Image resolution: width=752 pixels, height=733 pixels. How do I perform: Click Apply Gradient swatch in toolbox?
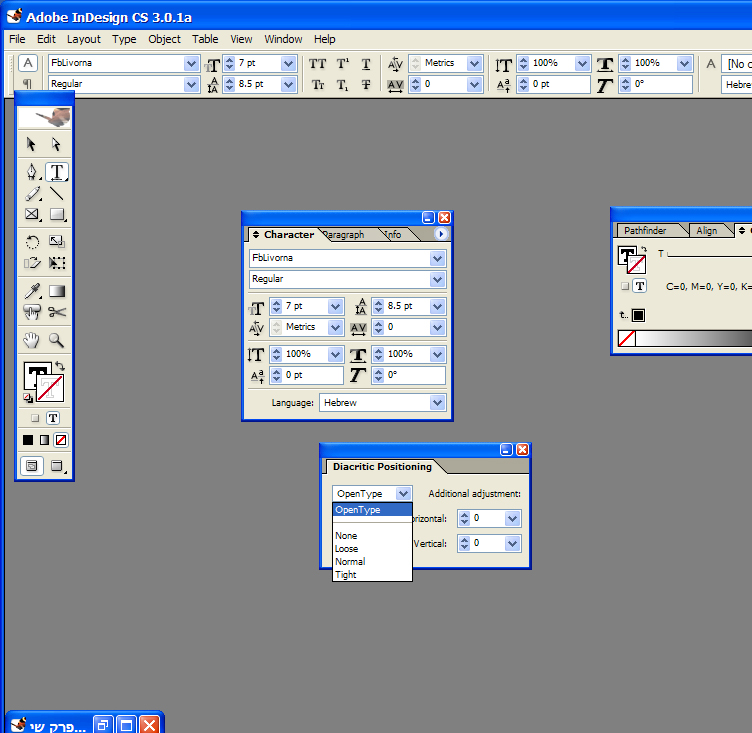(x=44, y=440)
